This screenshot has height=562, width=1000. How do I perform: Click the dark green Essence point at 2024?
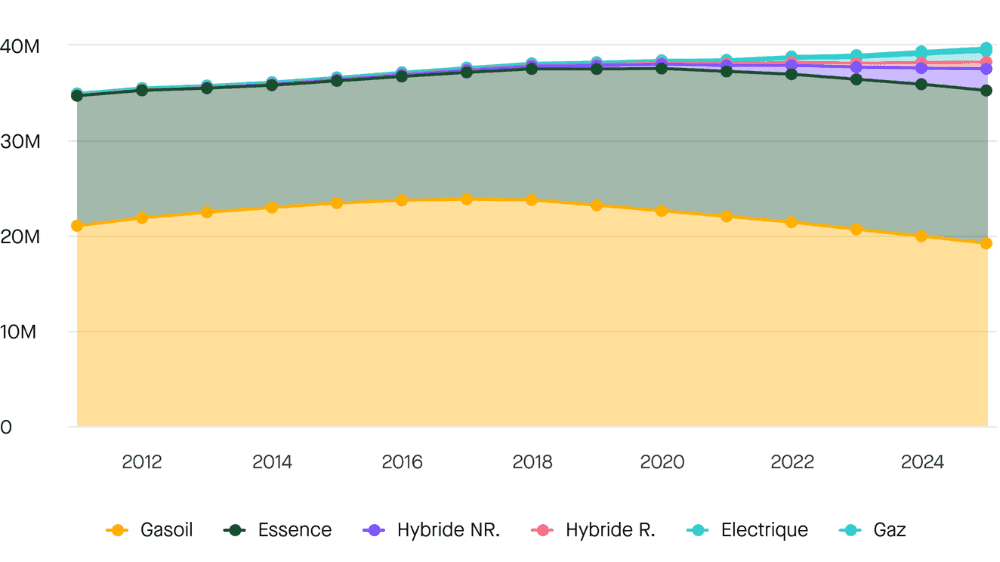click(x=921, y=84)
